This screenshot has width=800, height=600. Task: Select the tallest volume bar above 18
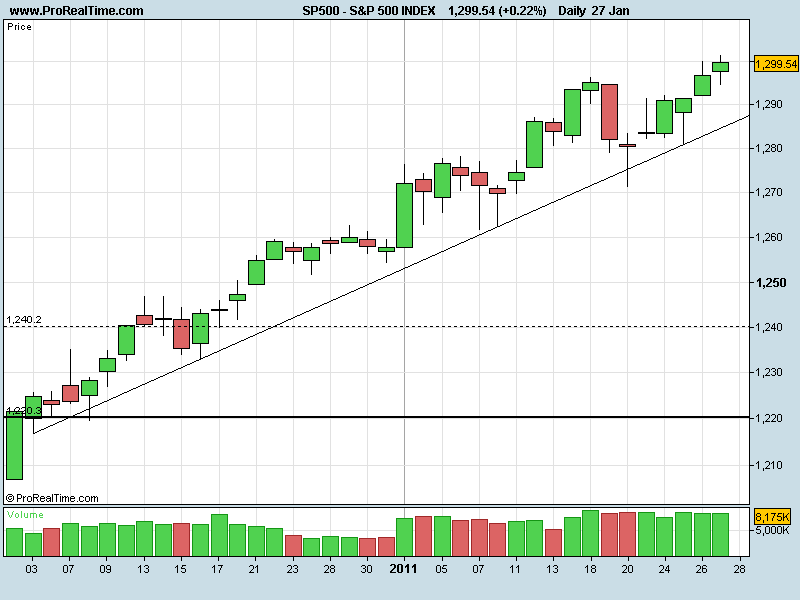[x=590, y=533]
